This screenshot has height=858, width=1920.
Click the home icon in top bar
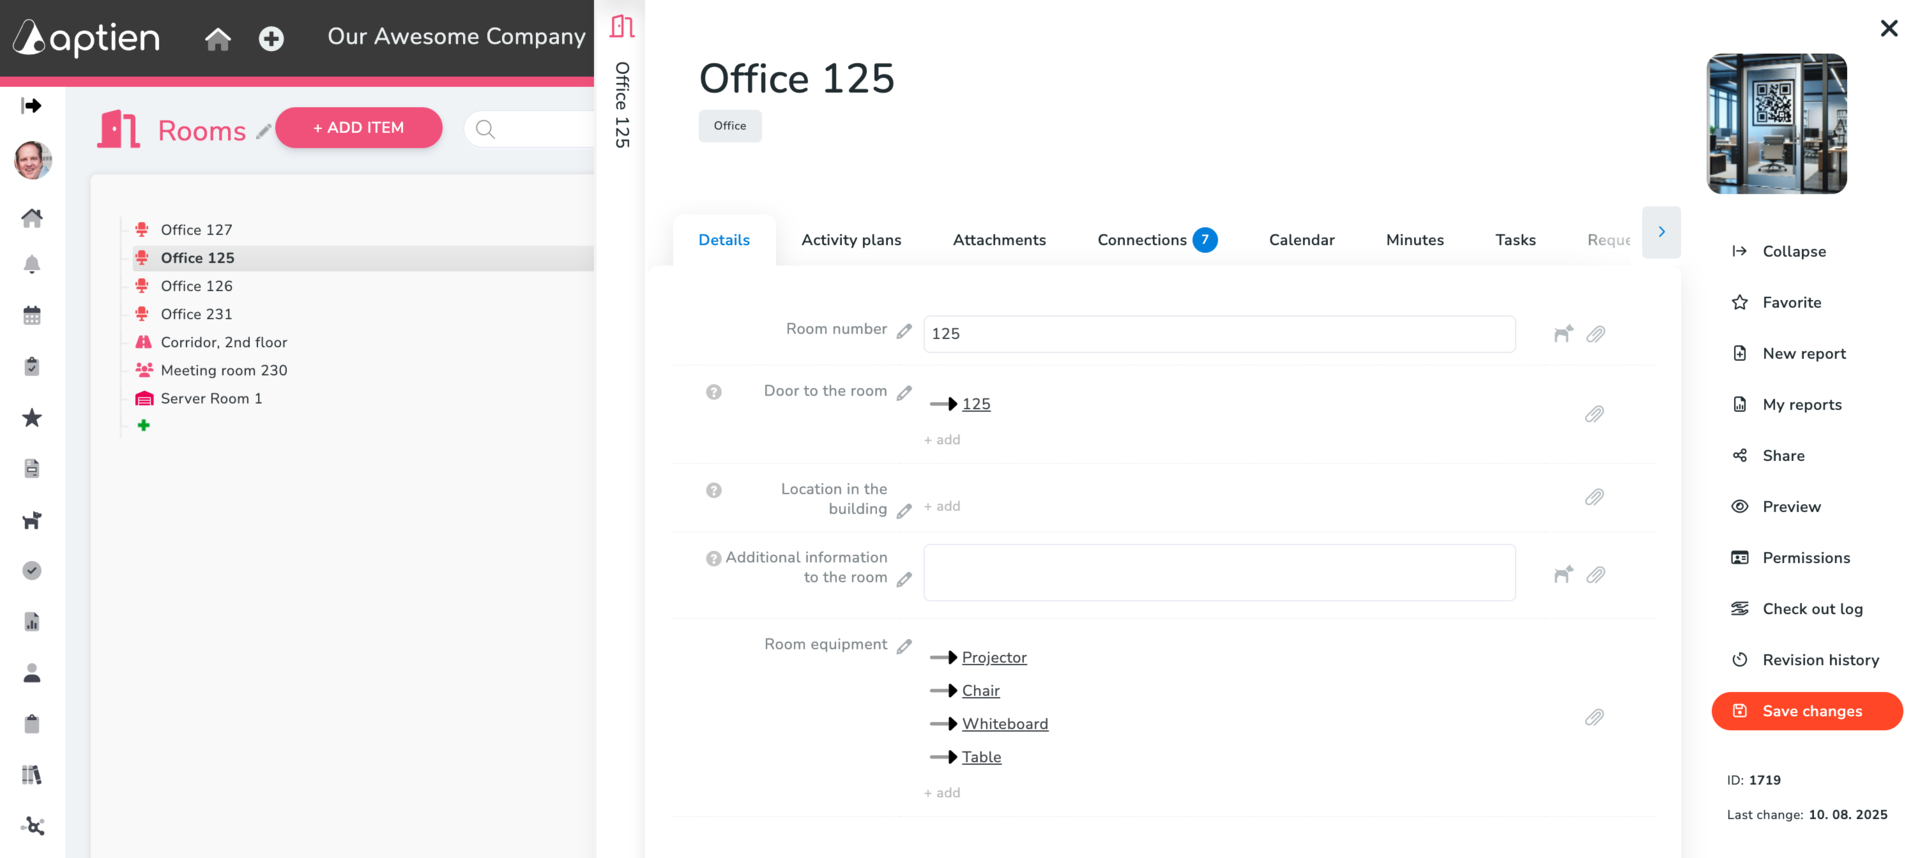pos(218,39)
